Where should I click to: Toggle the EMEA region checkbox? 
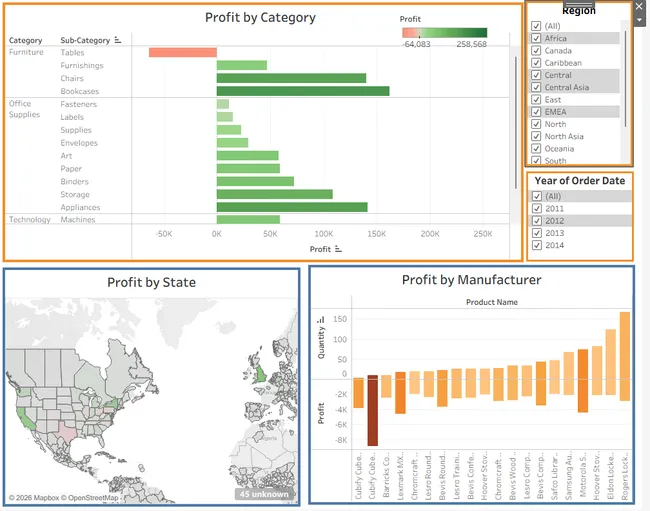[x=536, y=112]
